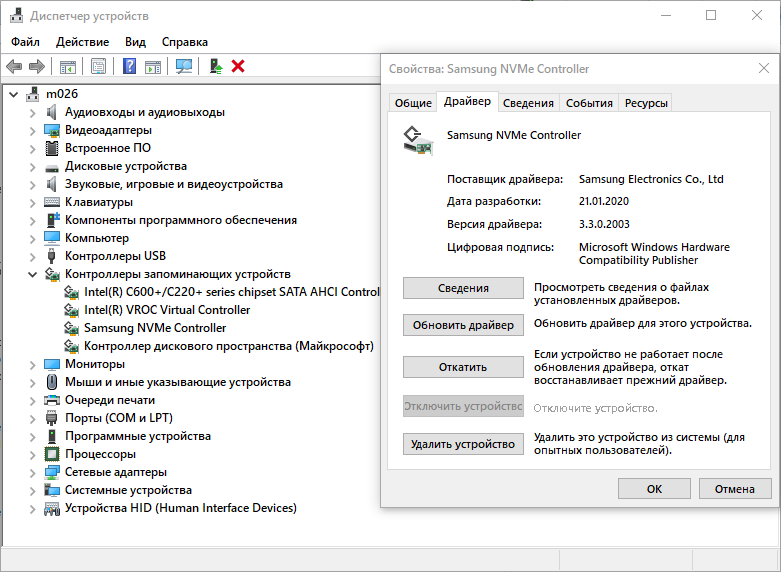Expand the Компьютер category
The image size is (781, 572).
32,238
